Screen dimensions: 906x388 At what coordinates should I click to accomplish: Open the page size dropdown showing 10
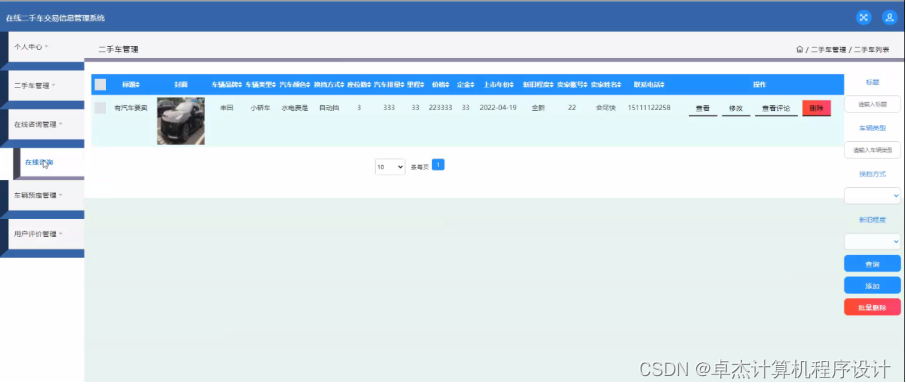click(x=390, y=167)
